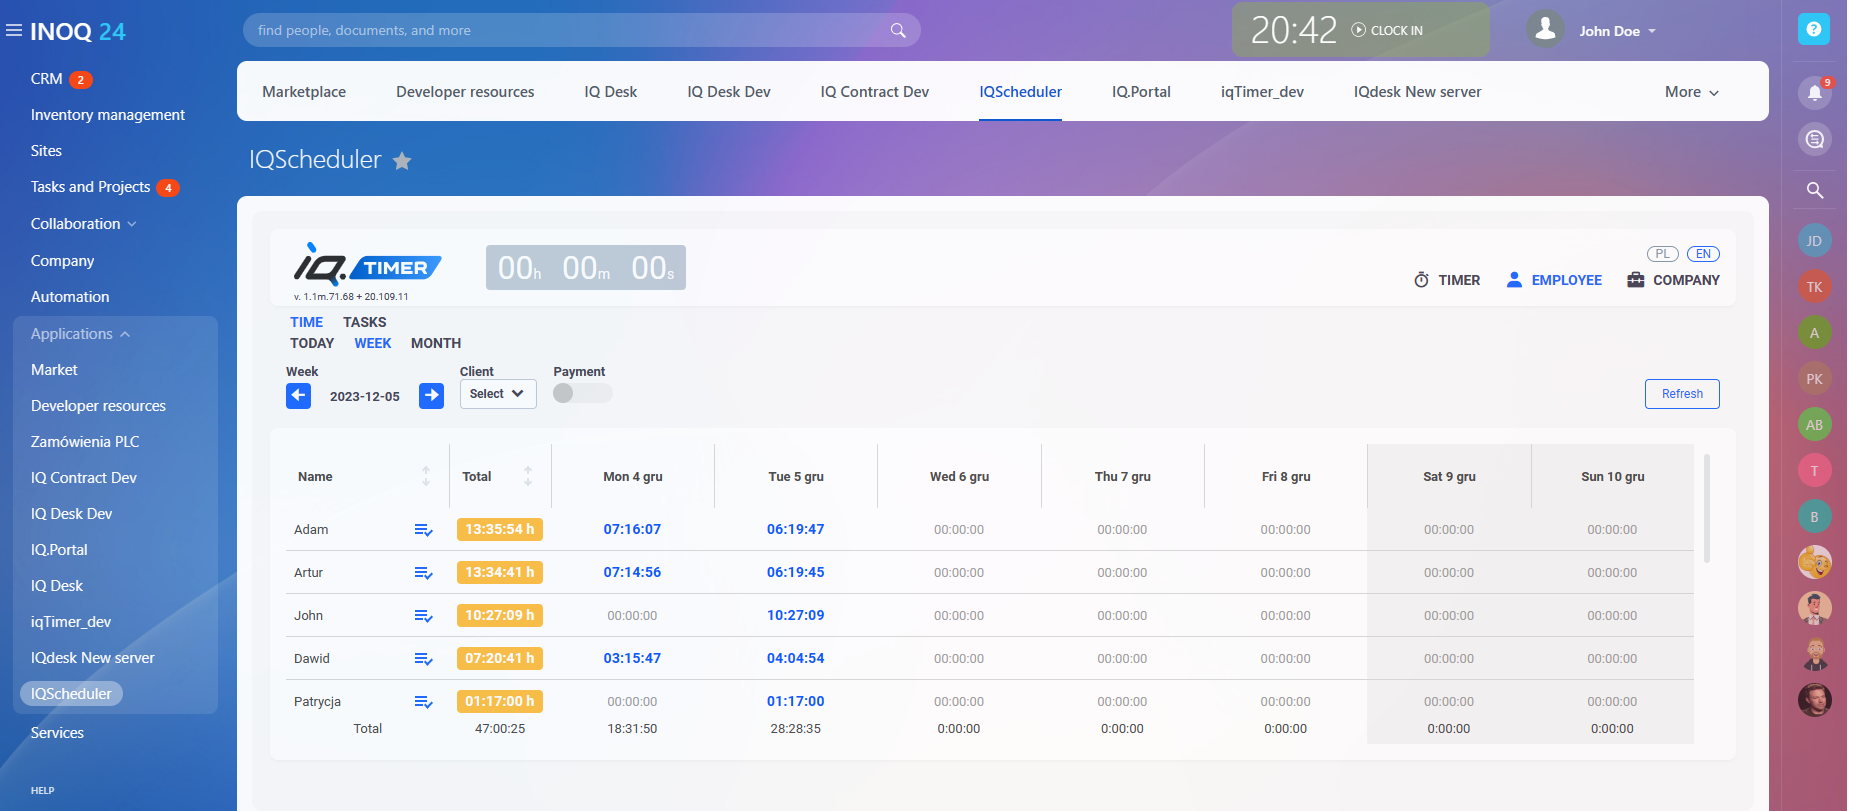The image size is (1849, 811).
Task: Click the next week arrow button
Action: (431, 396)
